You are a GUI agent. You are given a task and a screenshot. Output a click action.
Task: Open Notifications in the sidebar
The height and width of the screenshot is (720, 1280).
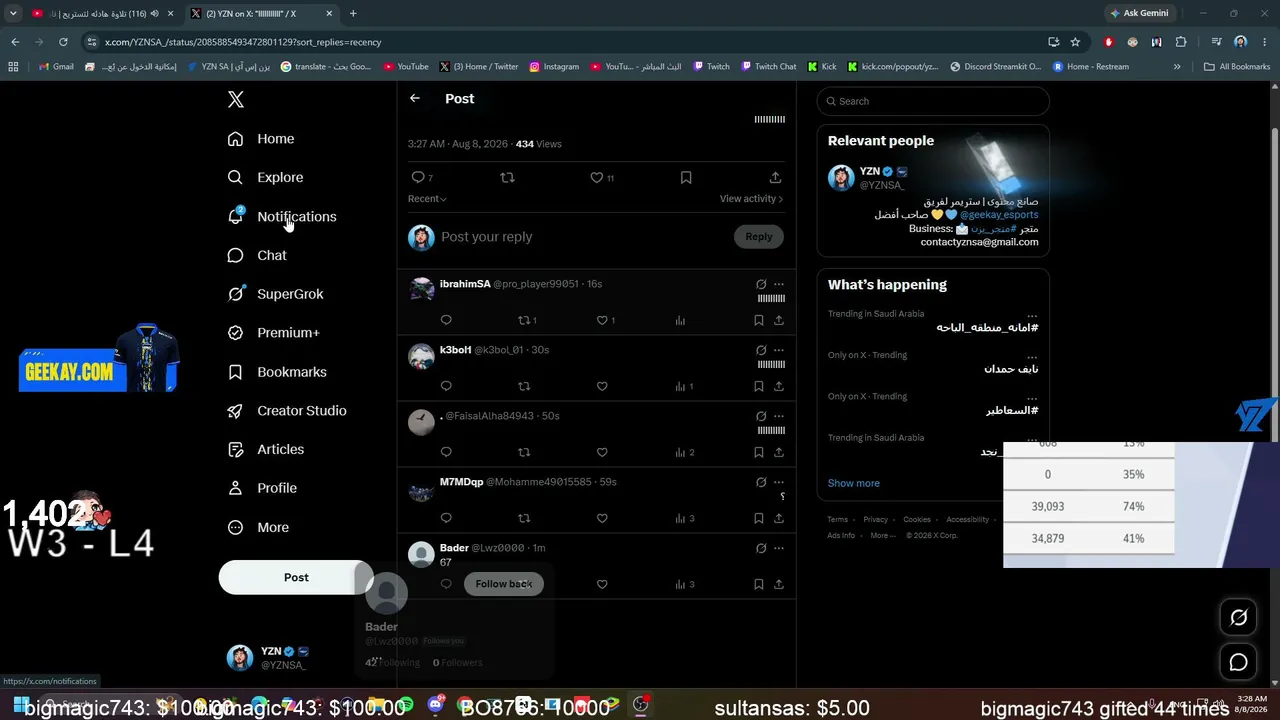[282, 217]
